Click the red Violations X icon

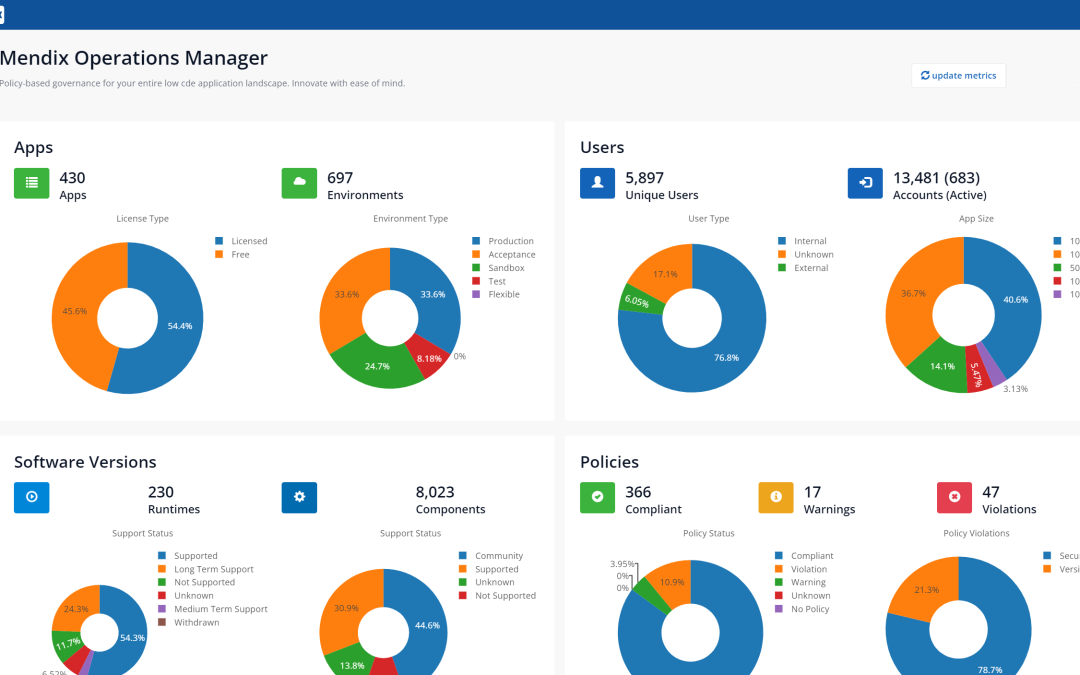tap(954, 497)
